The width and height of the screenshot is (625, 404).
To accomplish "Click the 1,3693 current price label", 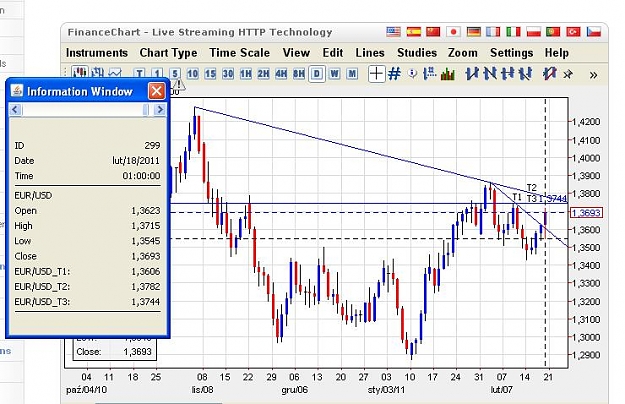I will [586, 213].
